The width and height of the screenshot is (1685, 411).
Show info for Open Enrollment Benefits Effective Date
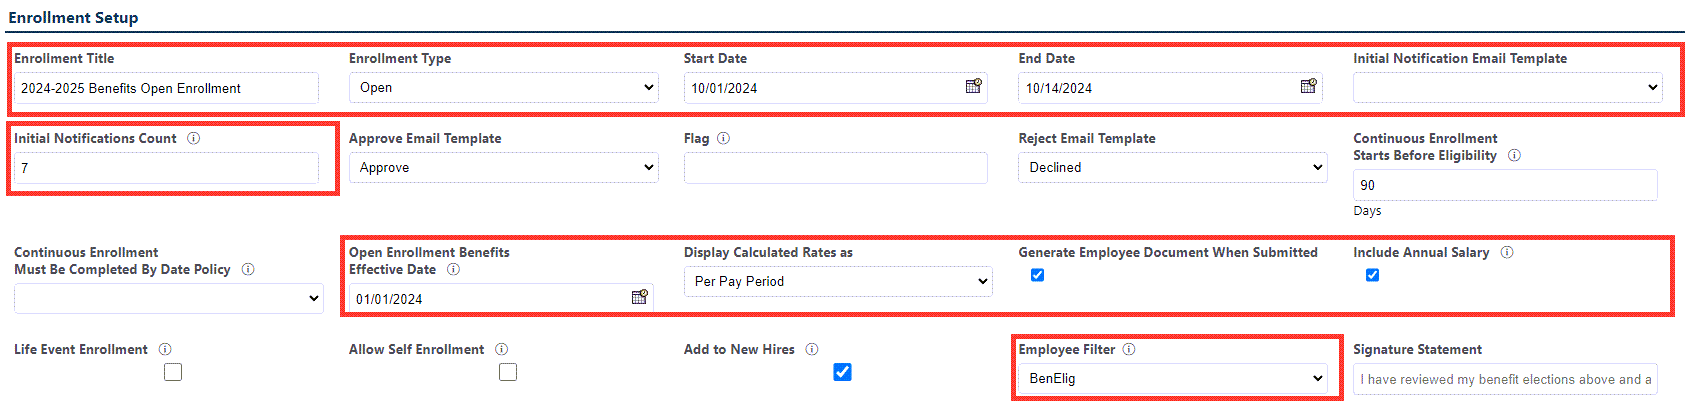click(453, 269)
